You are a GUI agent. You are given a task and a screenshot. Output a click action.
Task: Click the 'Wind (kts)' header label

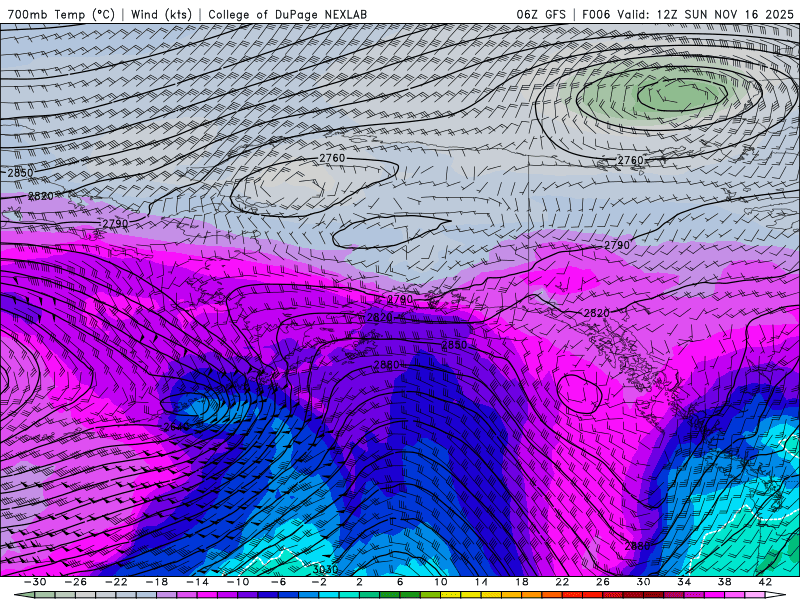click(161, 14)
